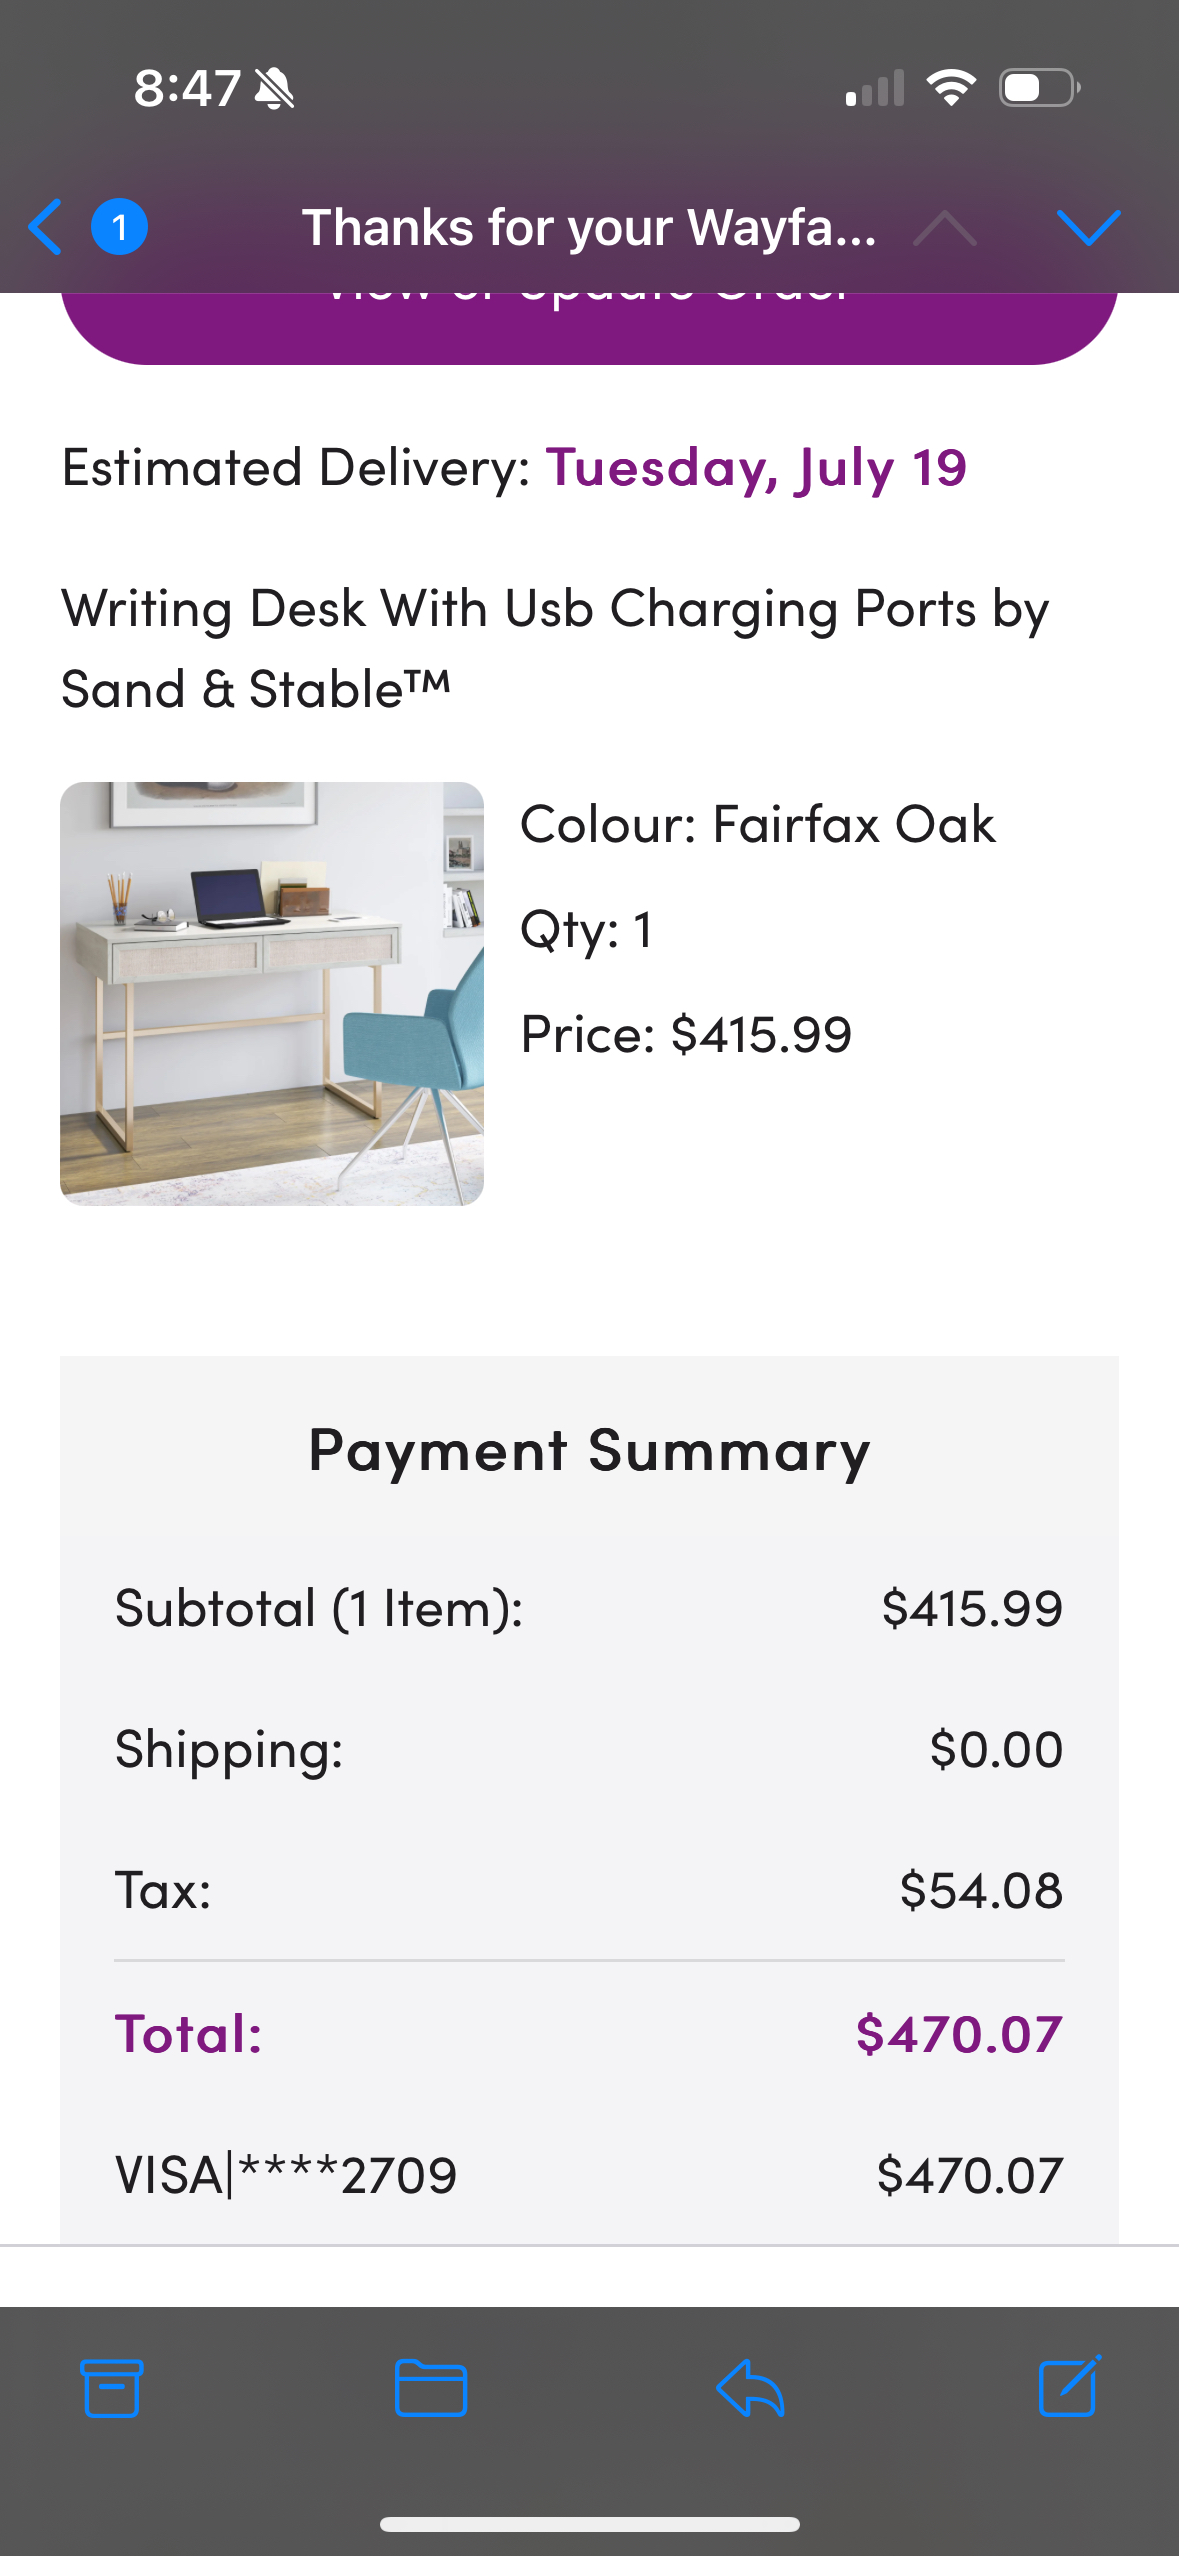Tap the Wi-Fi status icon

pos(951,88)
